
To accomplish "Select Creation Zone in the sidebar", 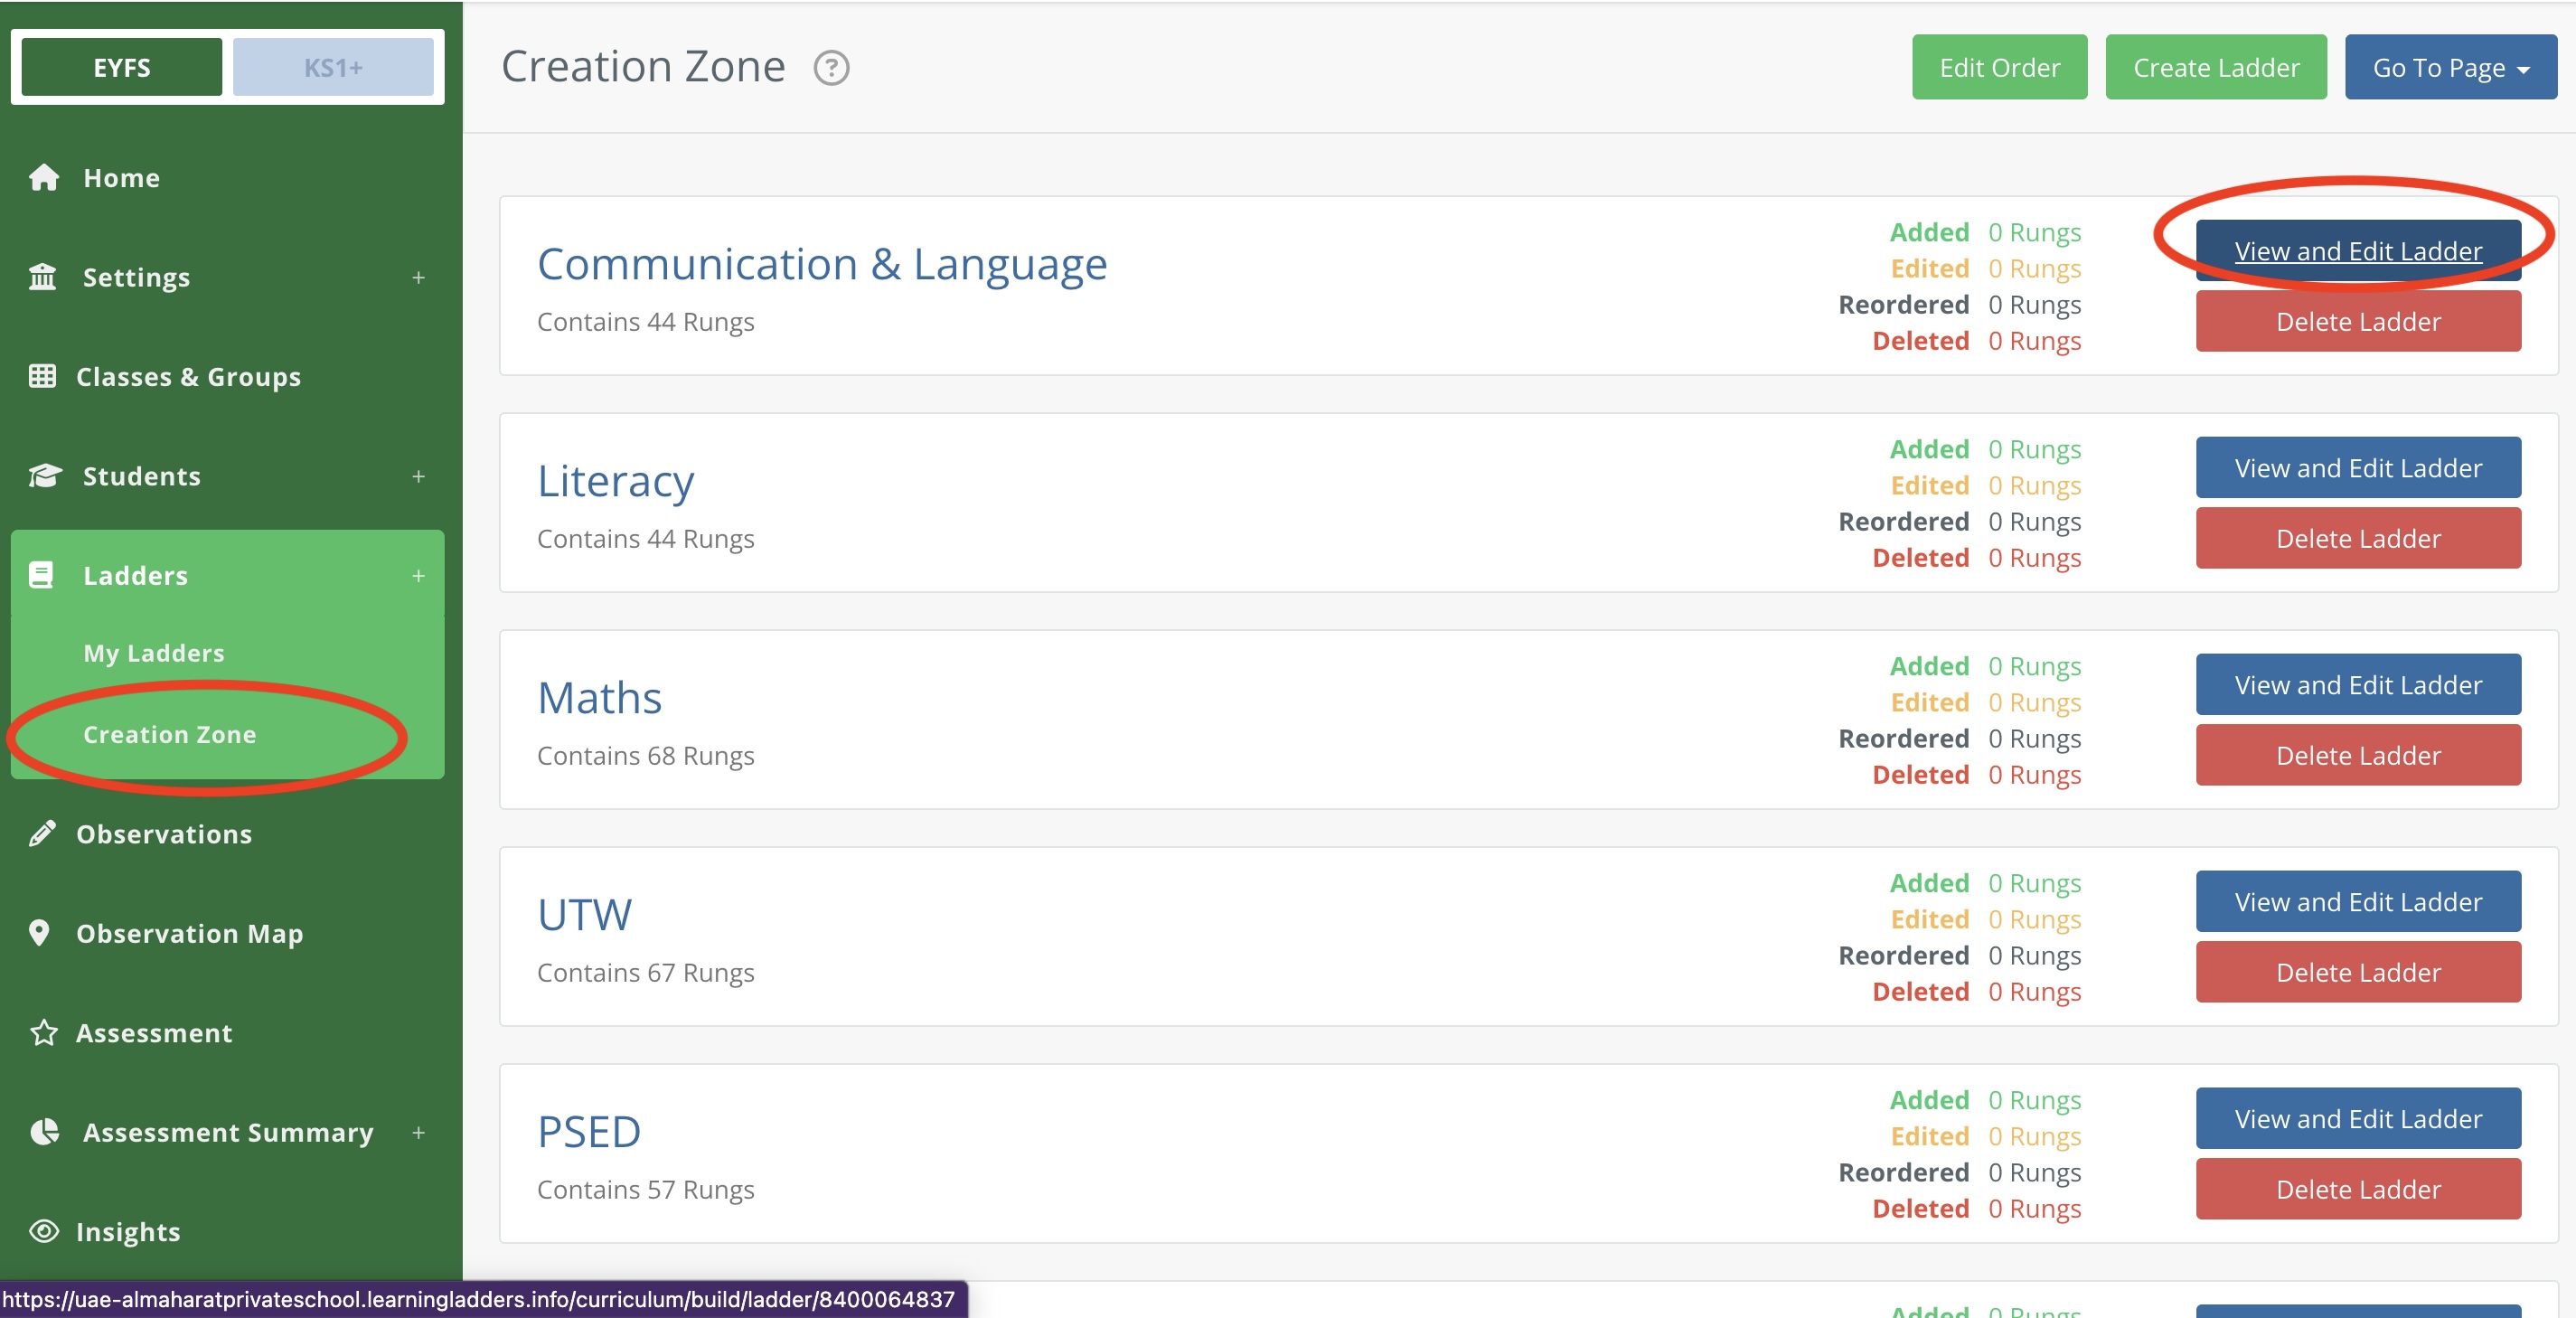I will point(170,735).
